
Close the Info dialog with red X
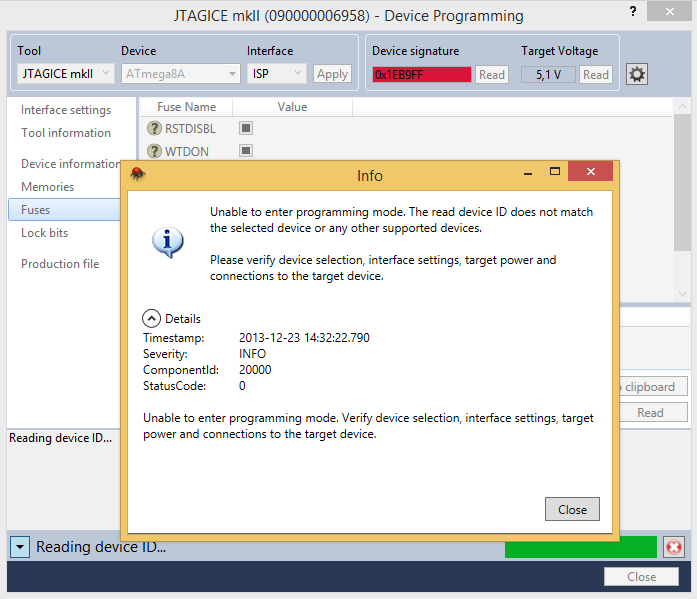point(591,172)
